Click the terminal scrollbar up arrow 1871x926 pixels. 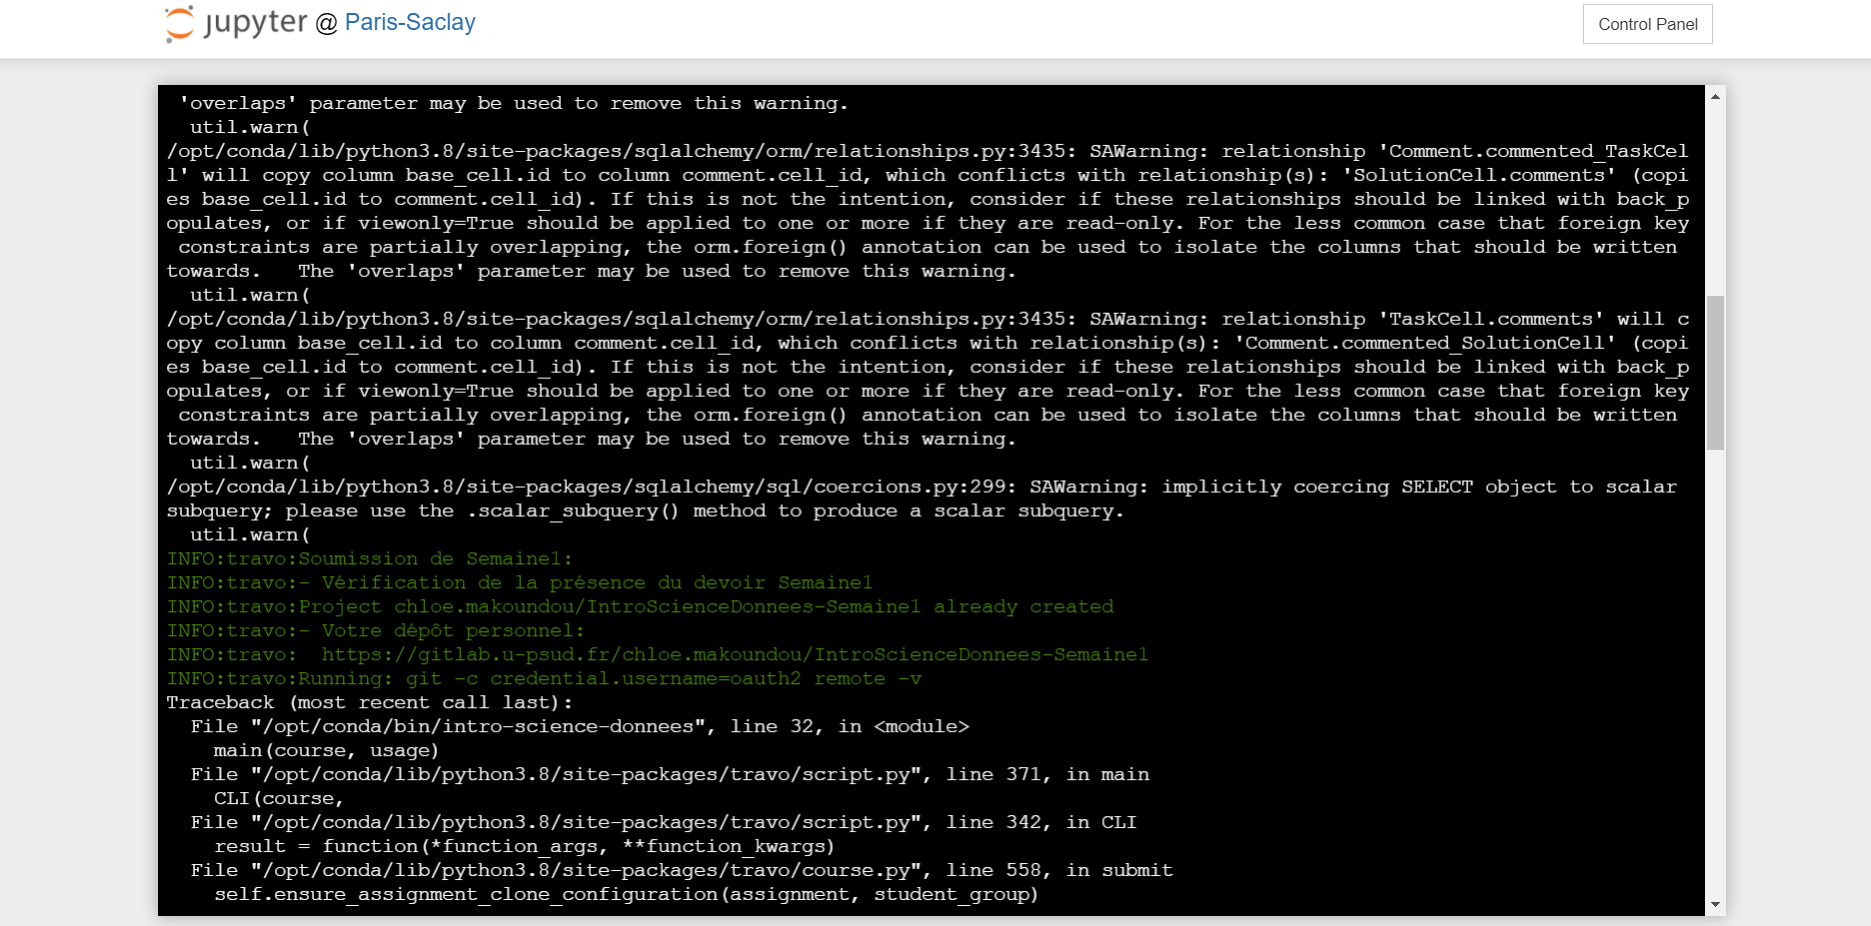click(x=1715, y=97)
